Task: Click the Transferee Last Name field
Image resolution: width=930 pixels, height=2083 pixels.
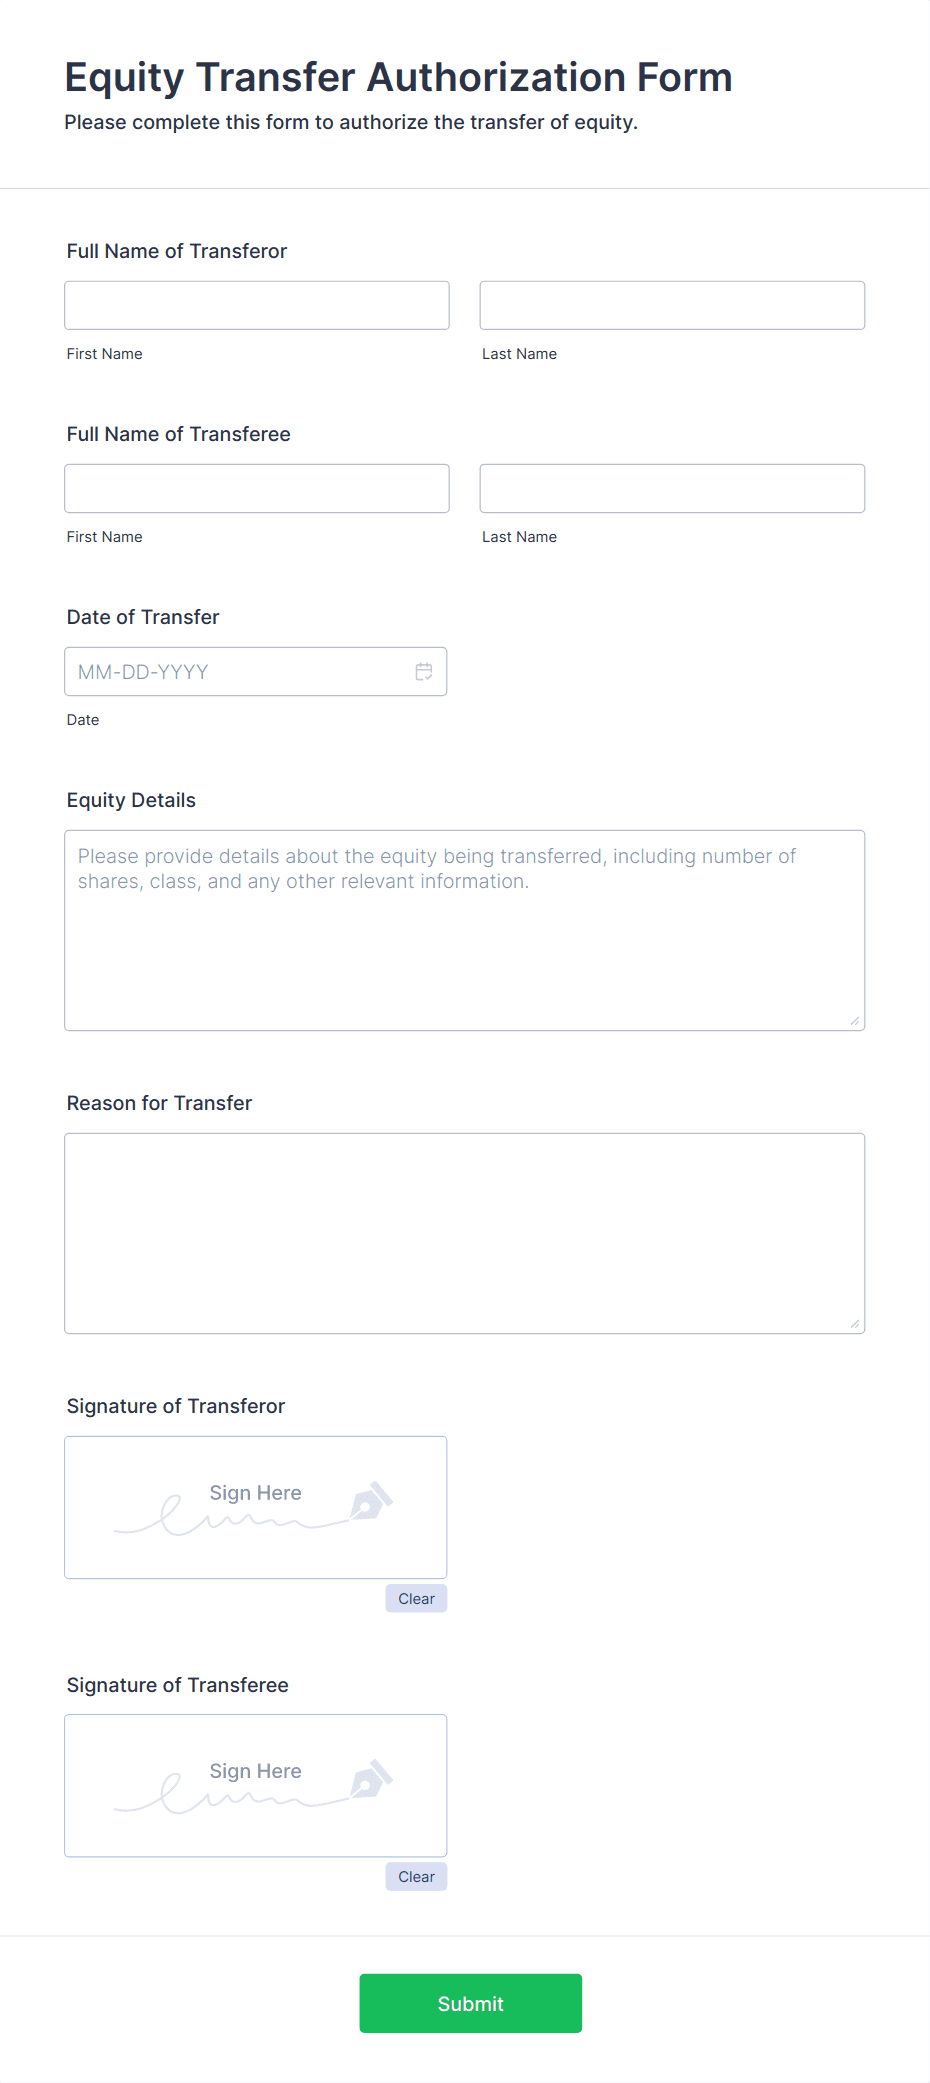Action: click(672, 488)
